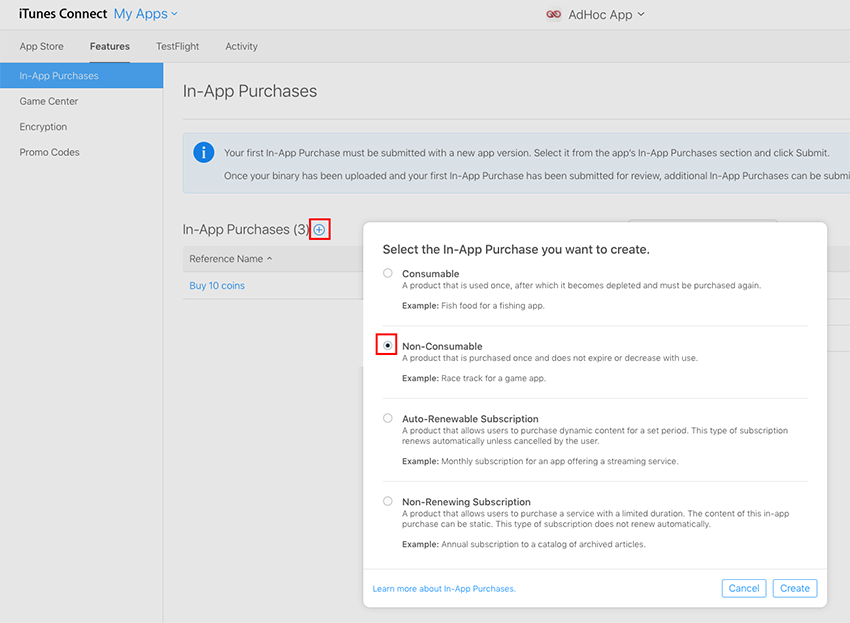Click the blue info icon in banner
The image size is (850, 623).
coord(203,153)
